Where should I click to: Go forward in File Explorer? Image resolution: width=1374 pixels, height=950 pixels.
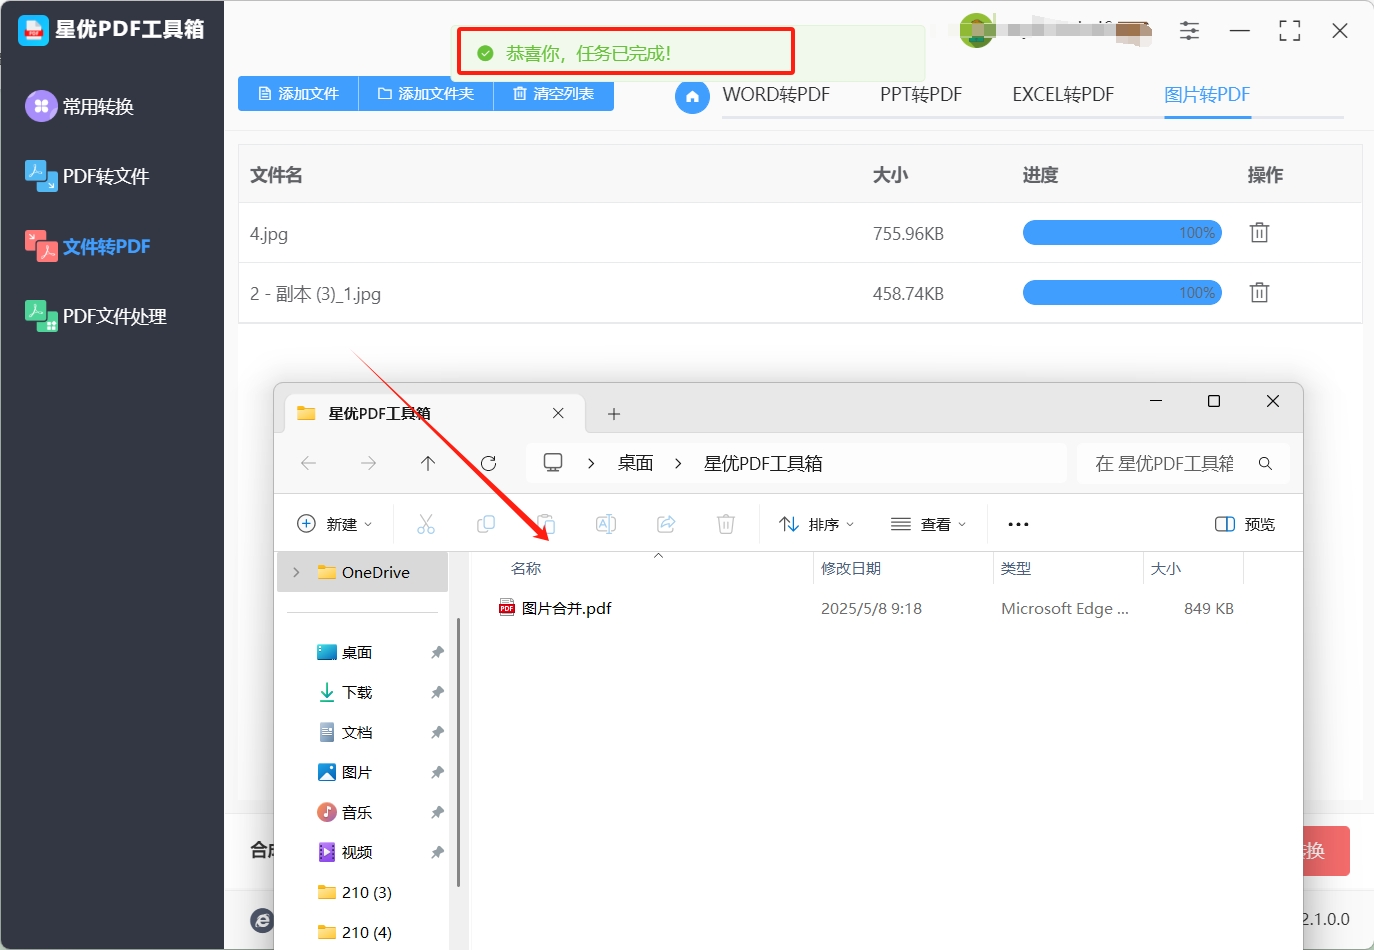[369, 463]
